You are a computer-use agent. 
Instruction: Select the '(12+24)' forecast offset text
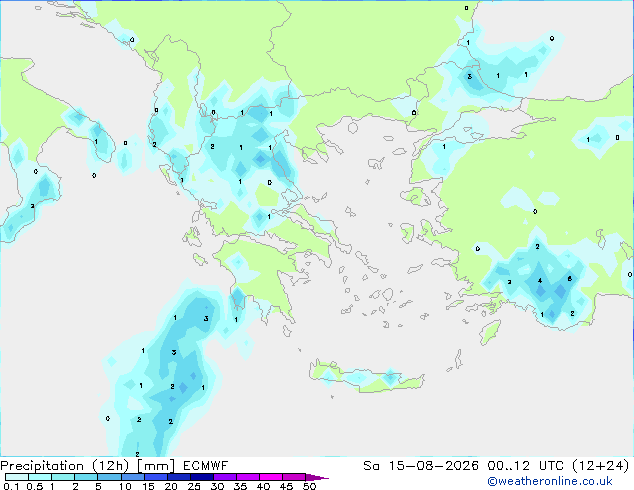point(601,466)
